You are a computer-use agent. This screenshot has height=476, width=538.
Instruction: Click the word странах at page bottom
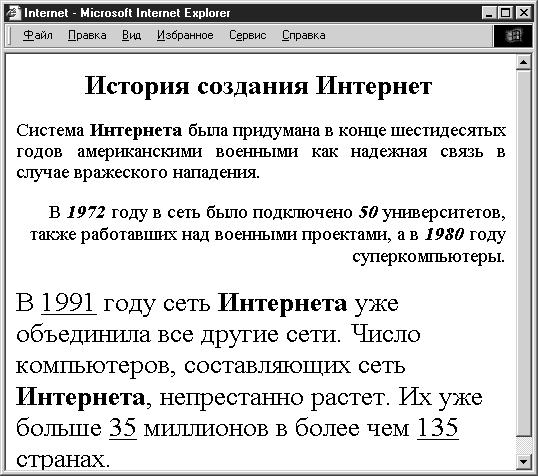tap(63, 459)
